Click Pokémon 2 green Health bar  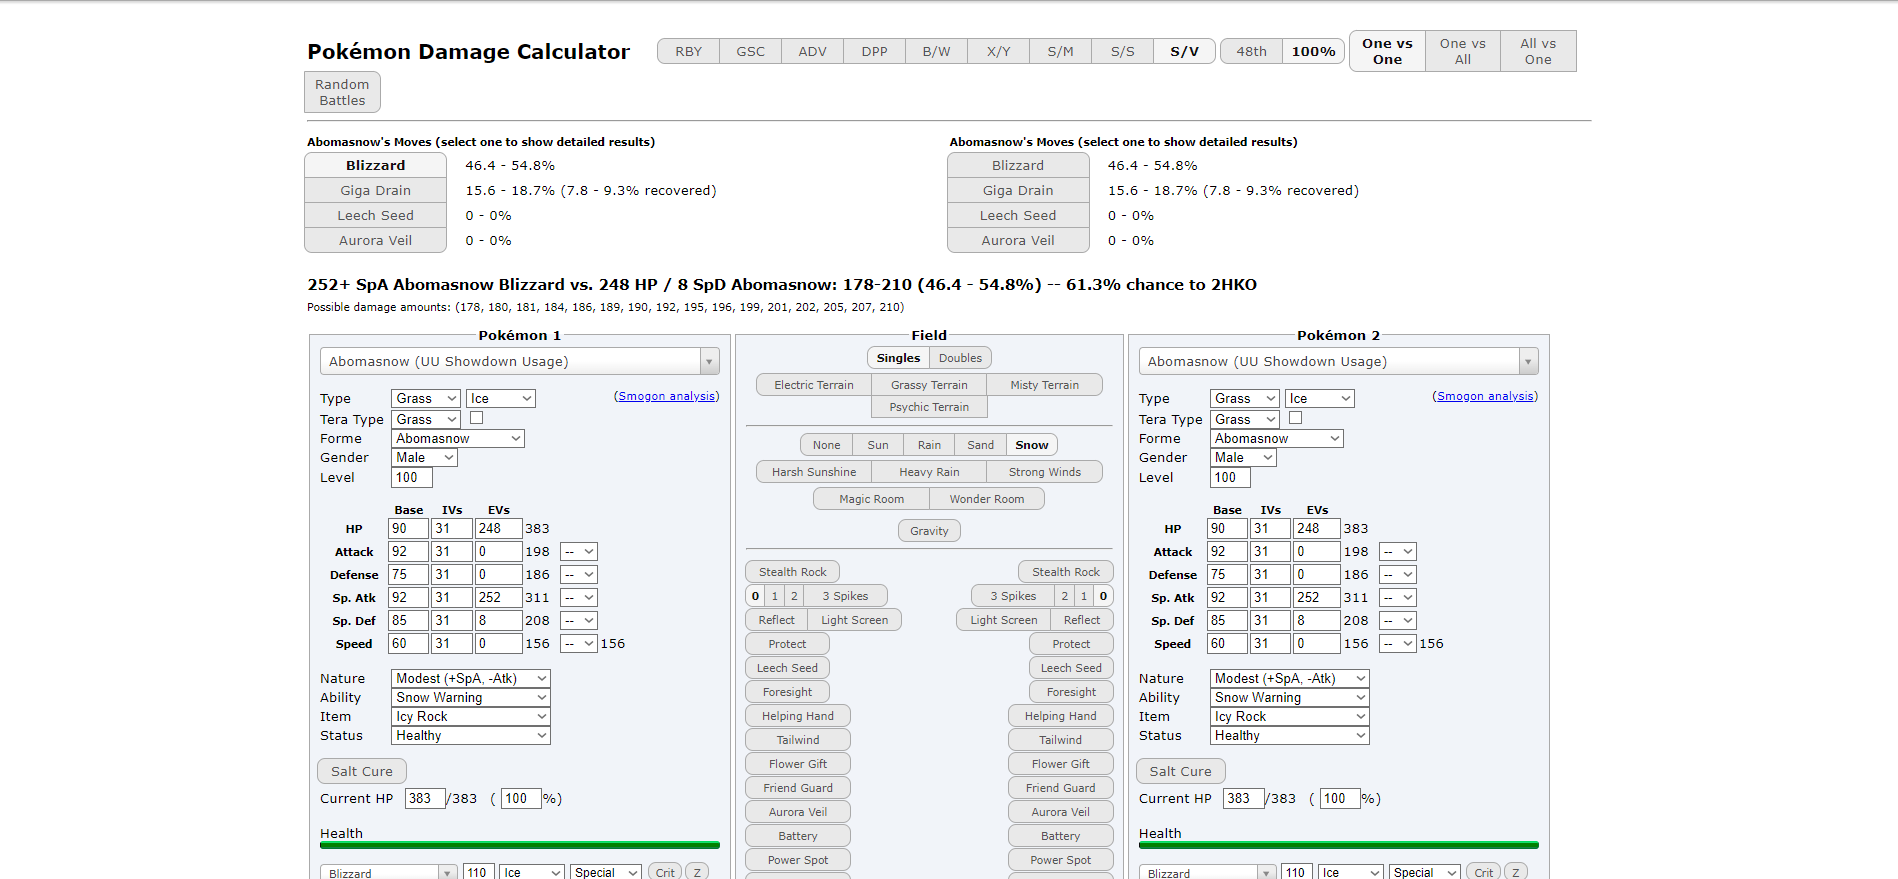point(1338,845)
